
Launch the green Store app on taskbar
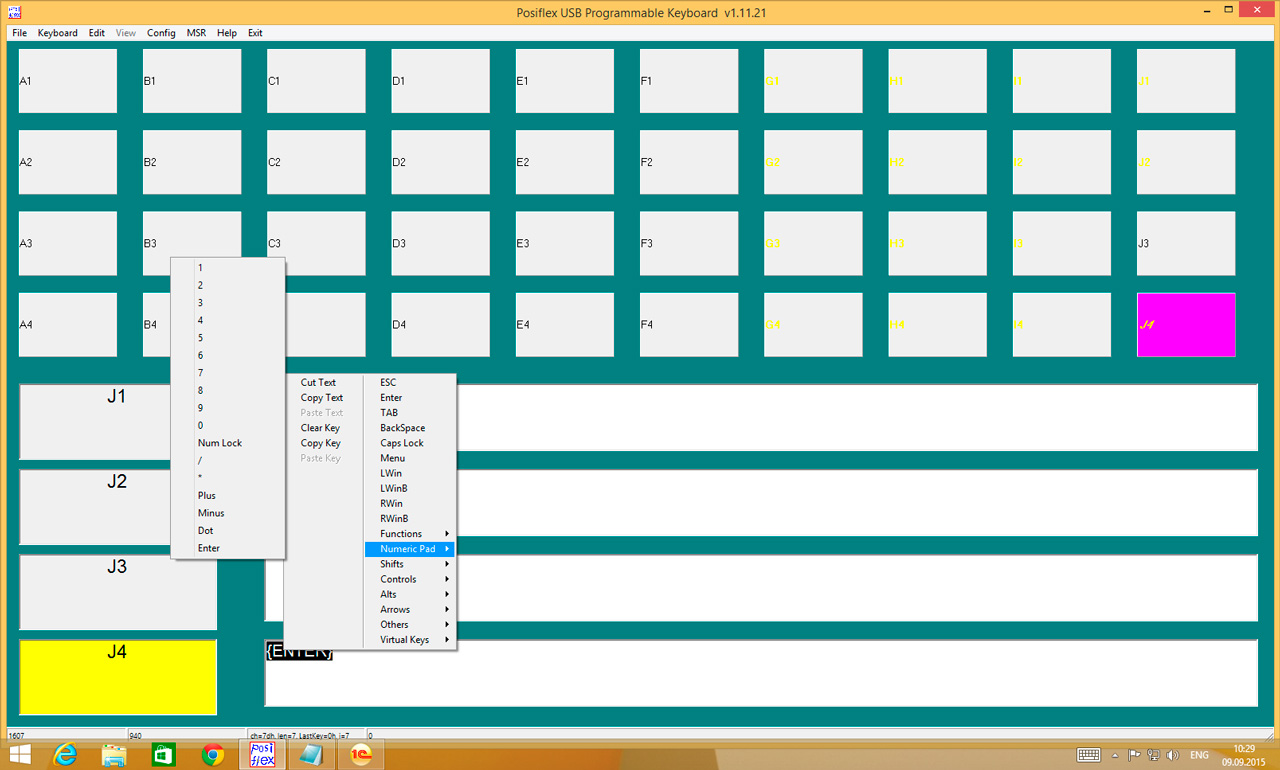click(x=163, y=755)
